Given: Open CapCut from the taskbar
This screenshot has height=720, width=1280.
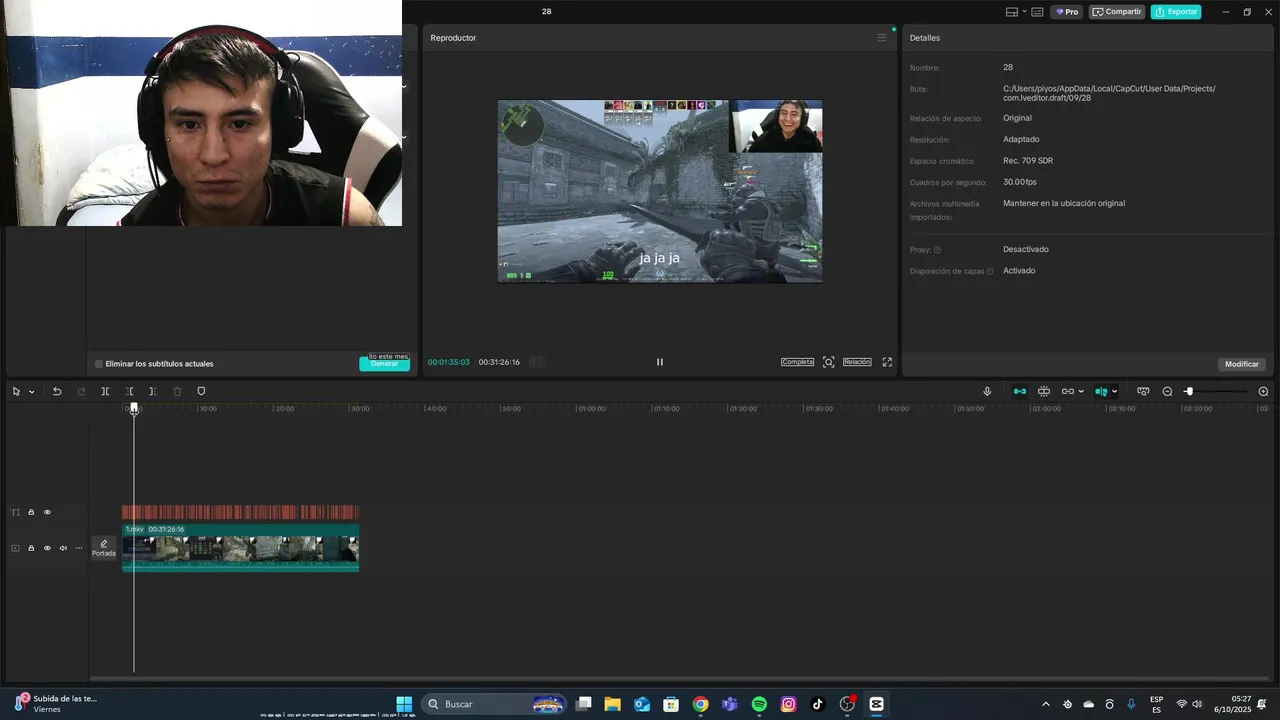Looking at the screenshot, I should 877,704.
